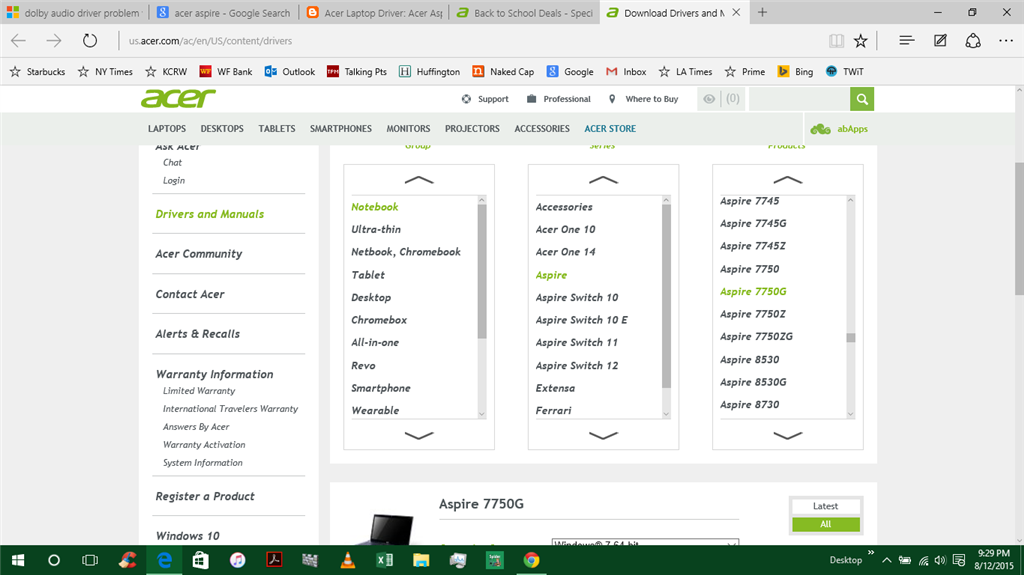Open the Edge More actions ellipsis
The width and height of the screenshot is (1024, 575).
point(1006,41)
